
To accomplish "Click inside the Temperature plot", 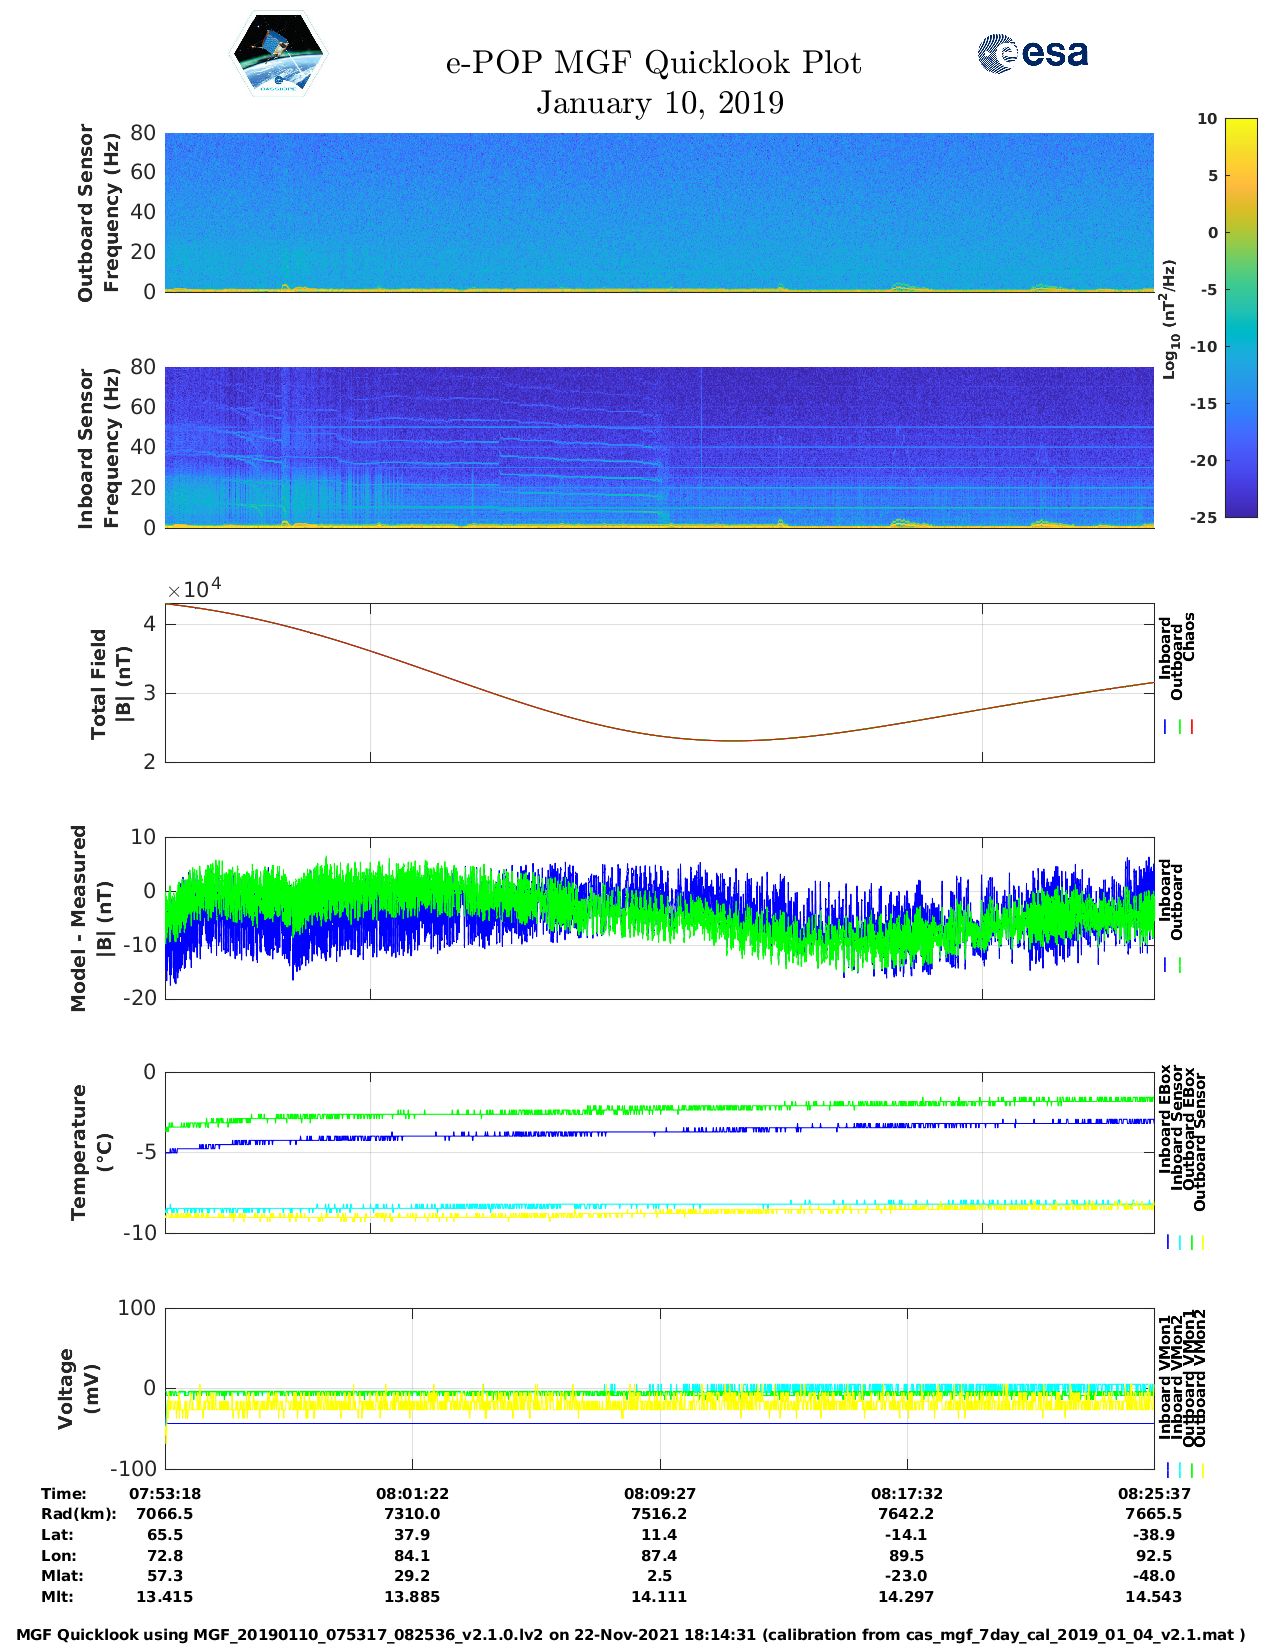I will pyautogui.click(x=659, y=1152).
